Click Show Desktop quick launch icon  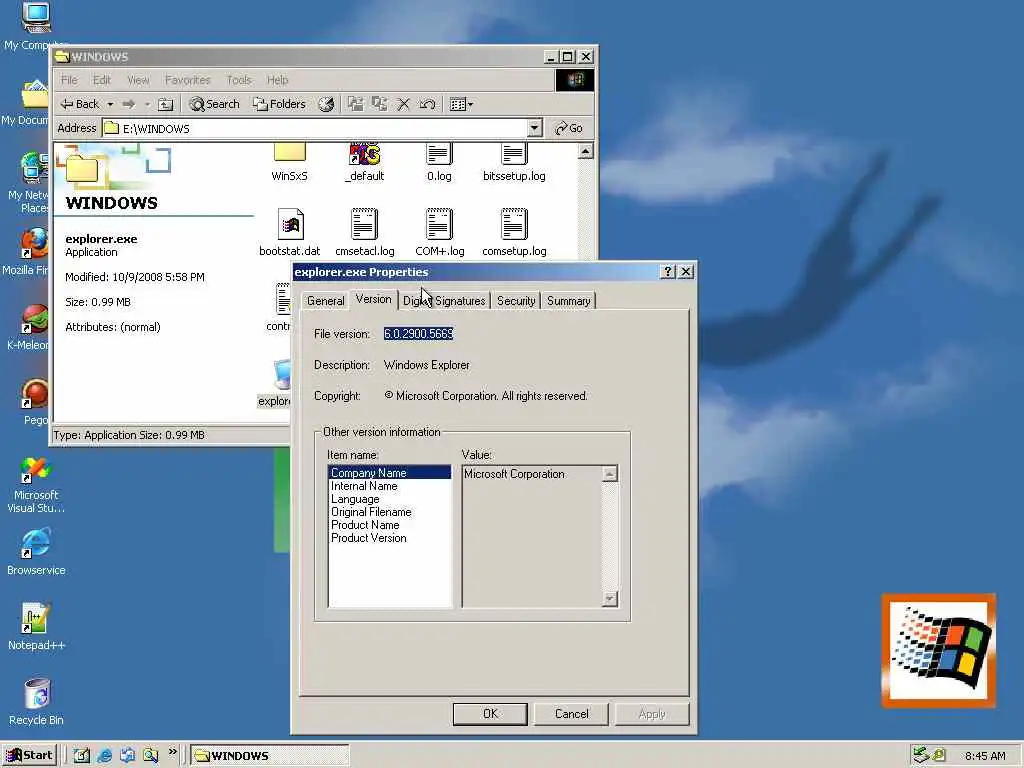[81, 756]
